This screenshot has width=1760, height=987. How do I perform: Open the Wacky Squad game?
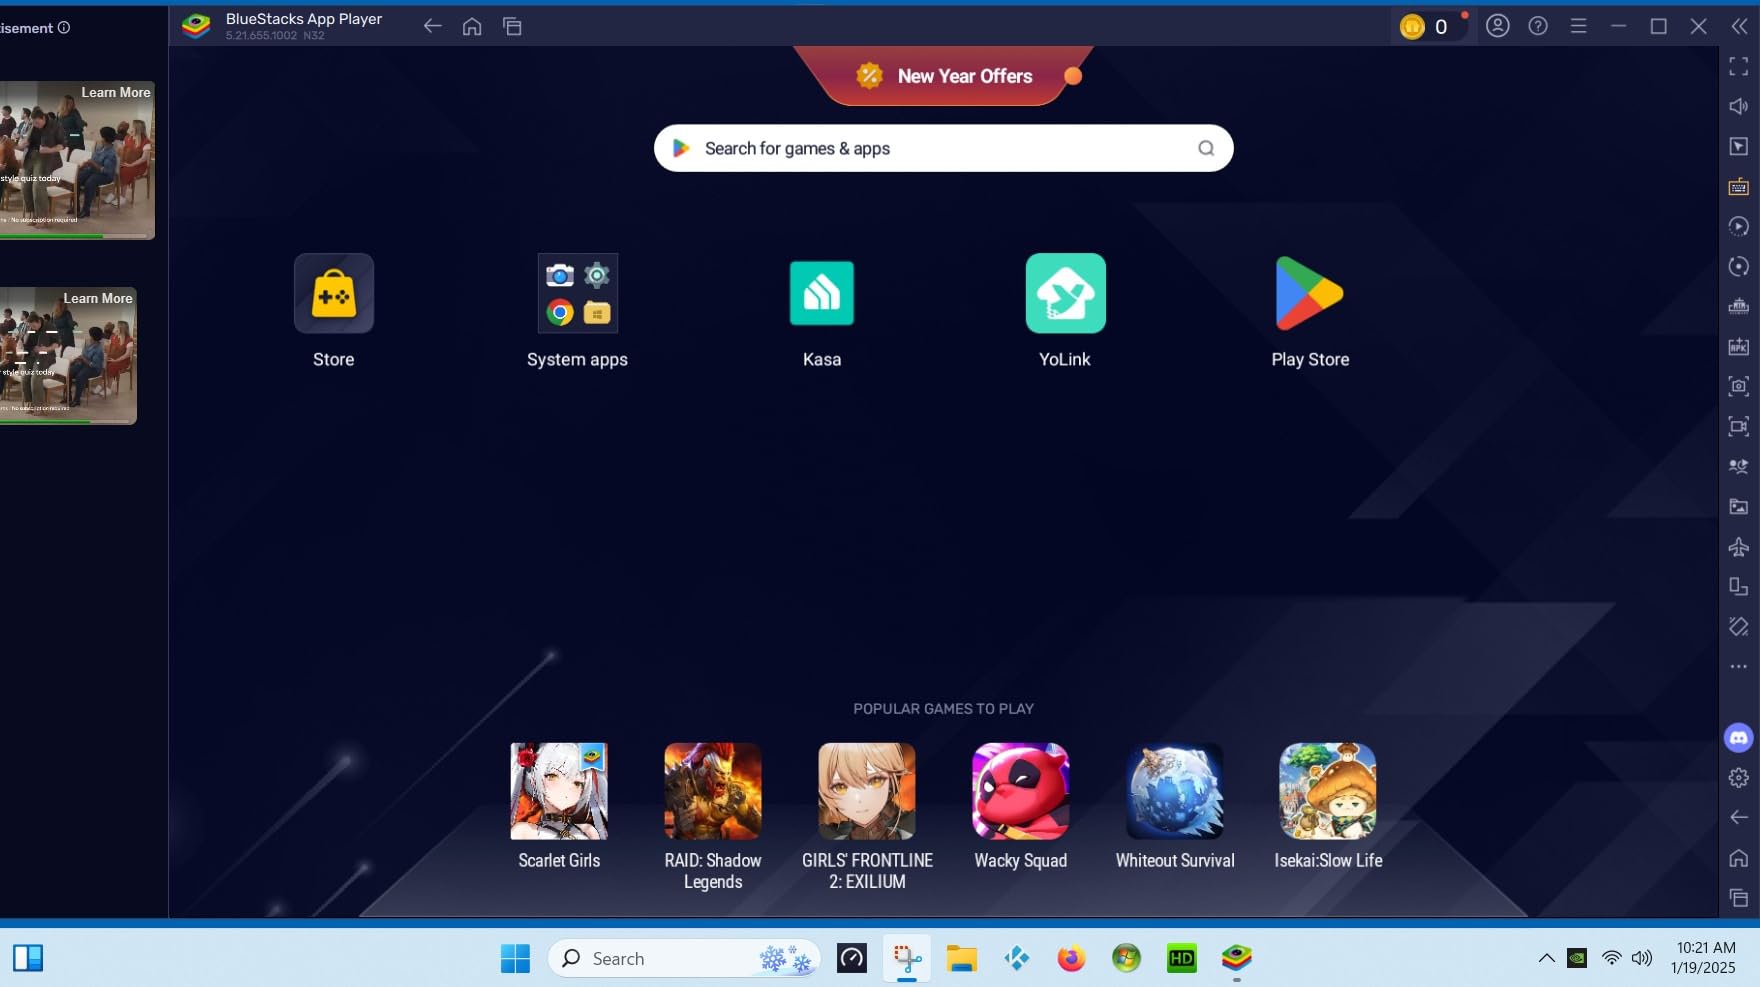[x=1021, y=791]
